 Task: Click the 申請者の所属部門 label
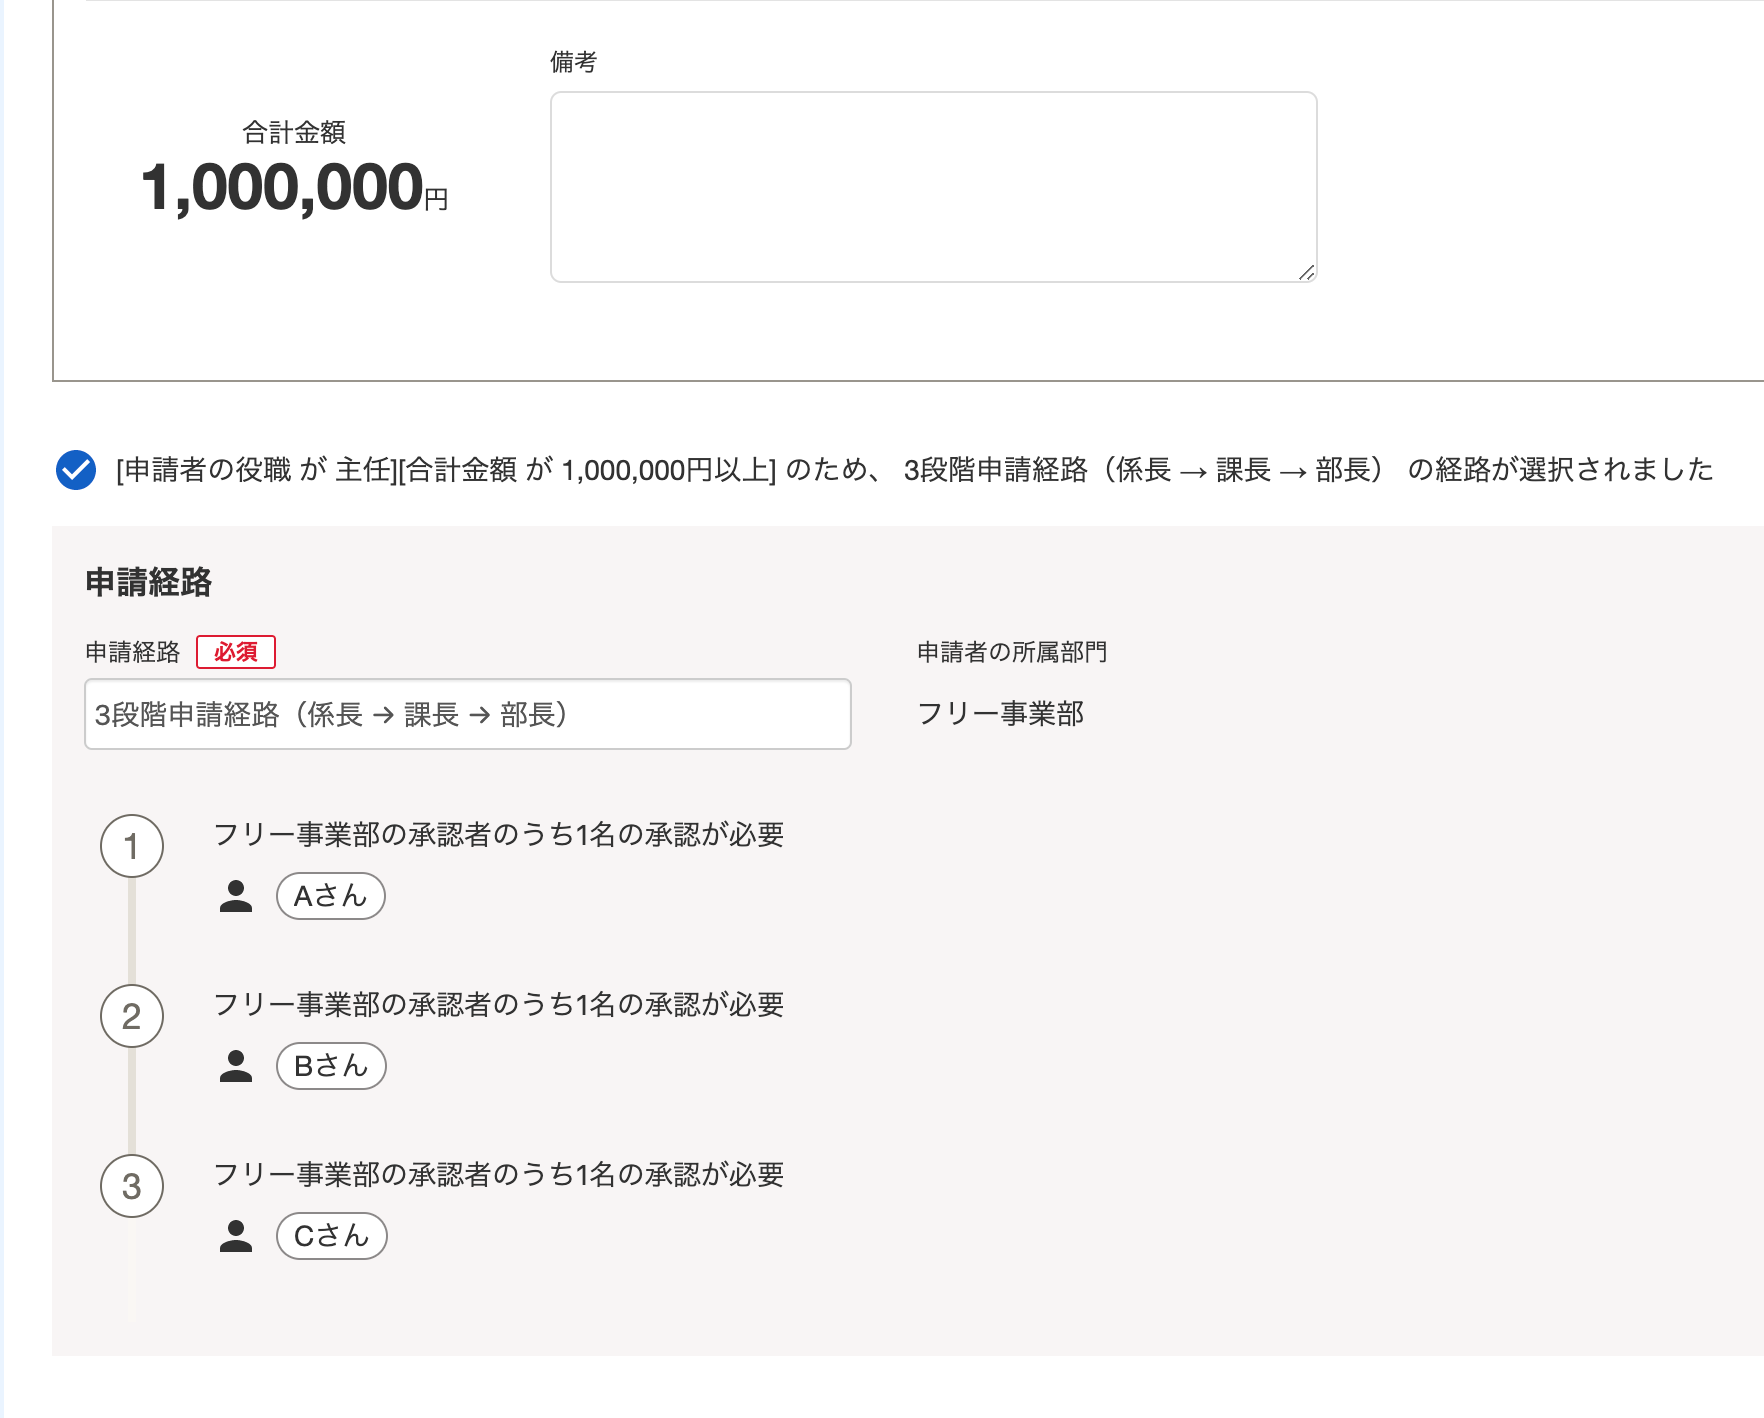[x=1012, y=652]
